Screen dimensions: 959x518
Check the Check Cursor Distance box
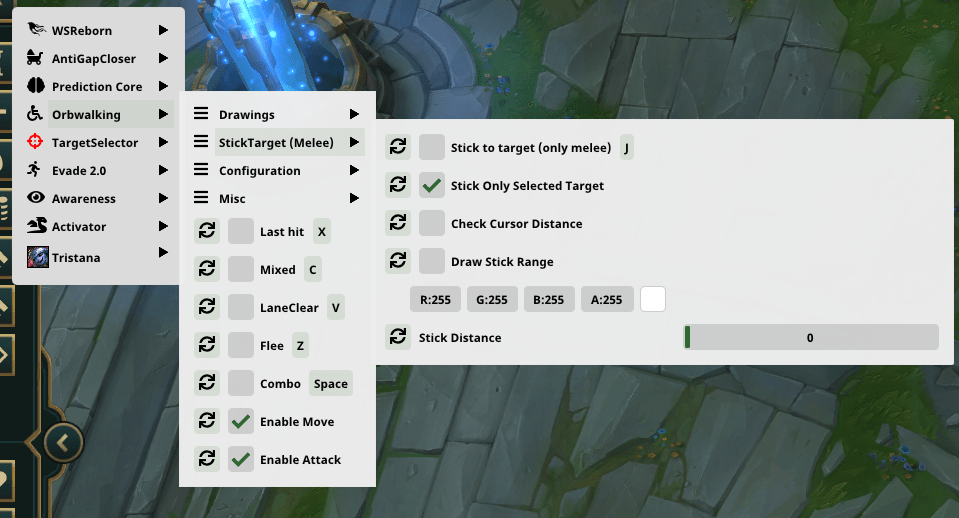tap(432, 223)
